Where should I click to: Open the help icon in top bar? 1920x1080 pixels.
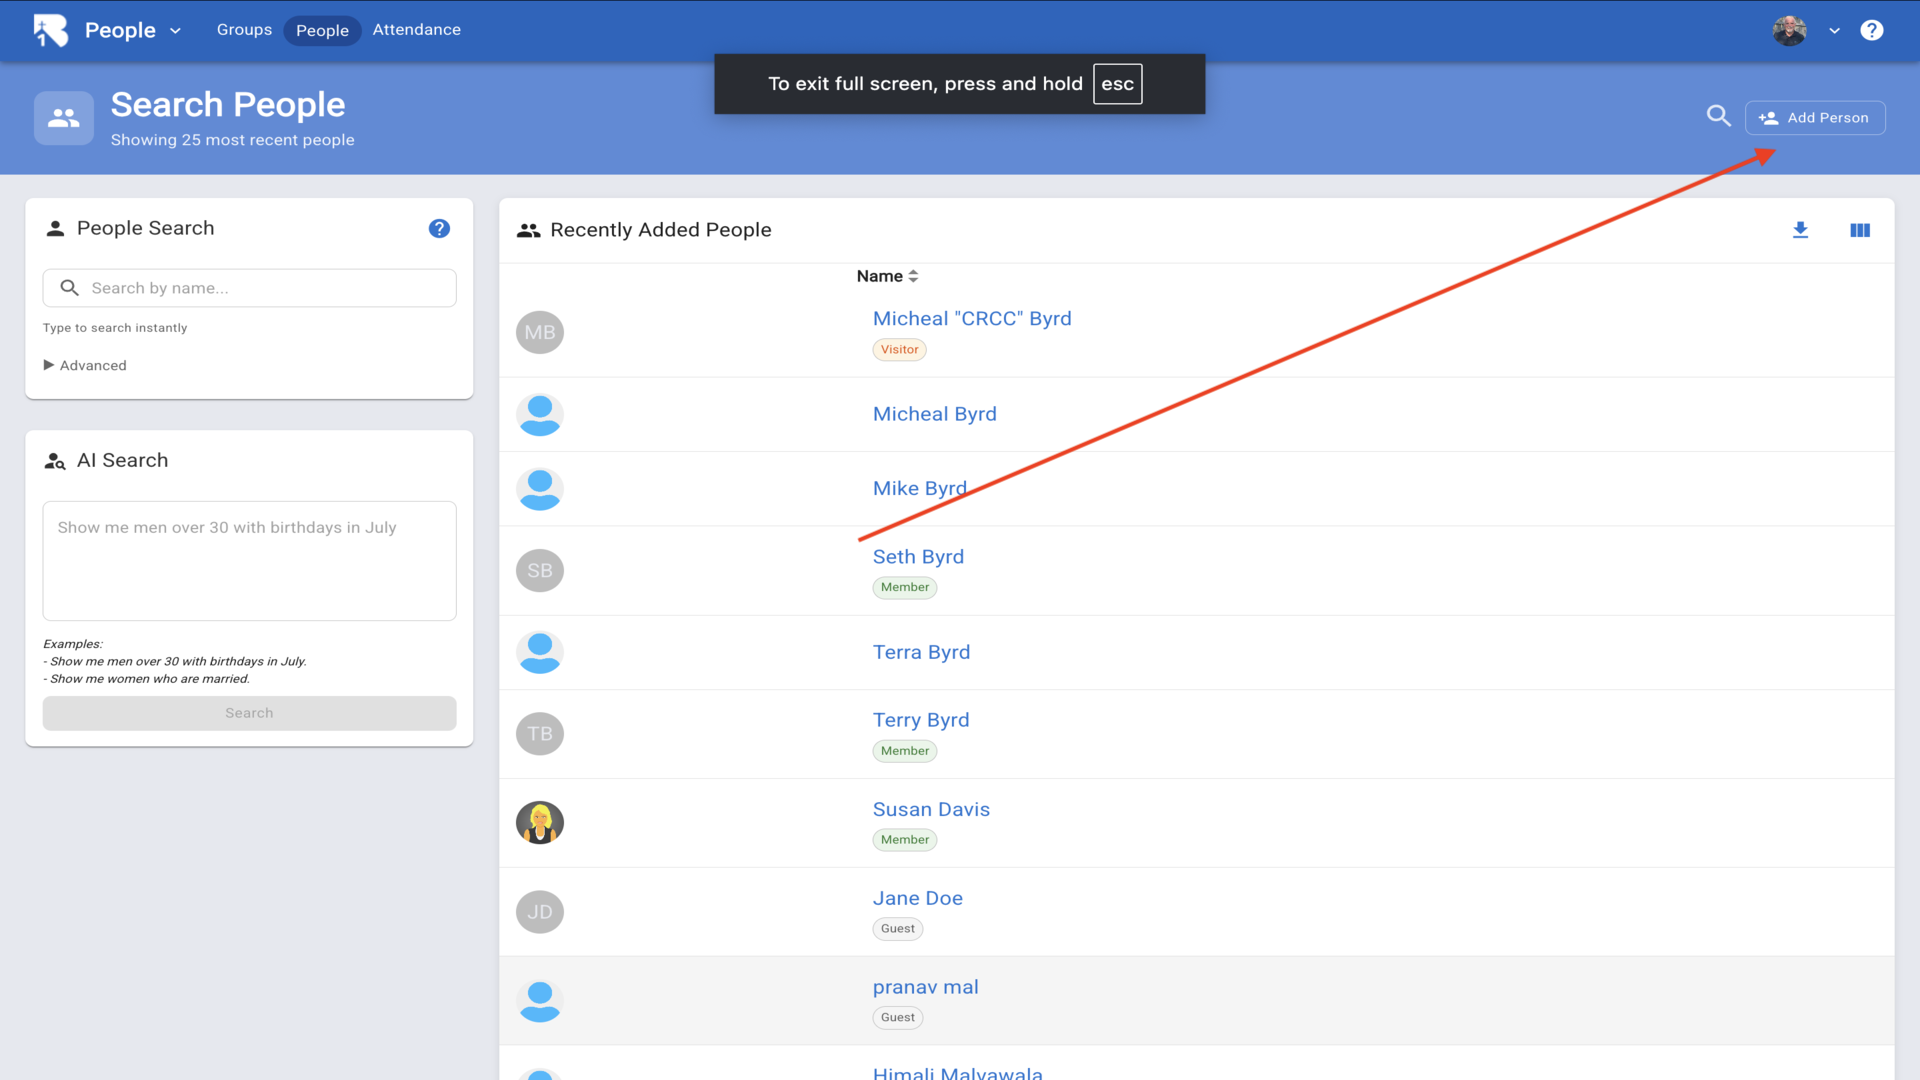(1871, 30)
